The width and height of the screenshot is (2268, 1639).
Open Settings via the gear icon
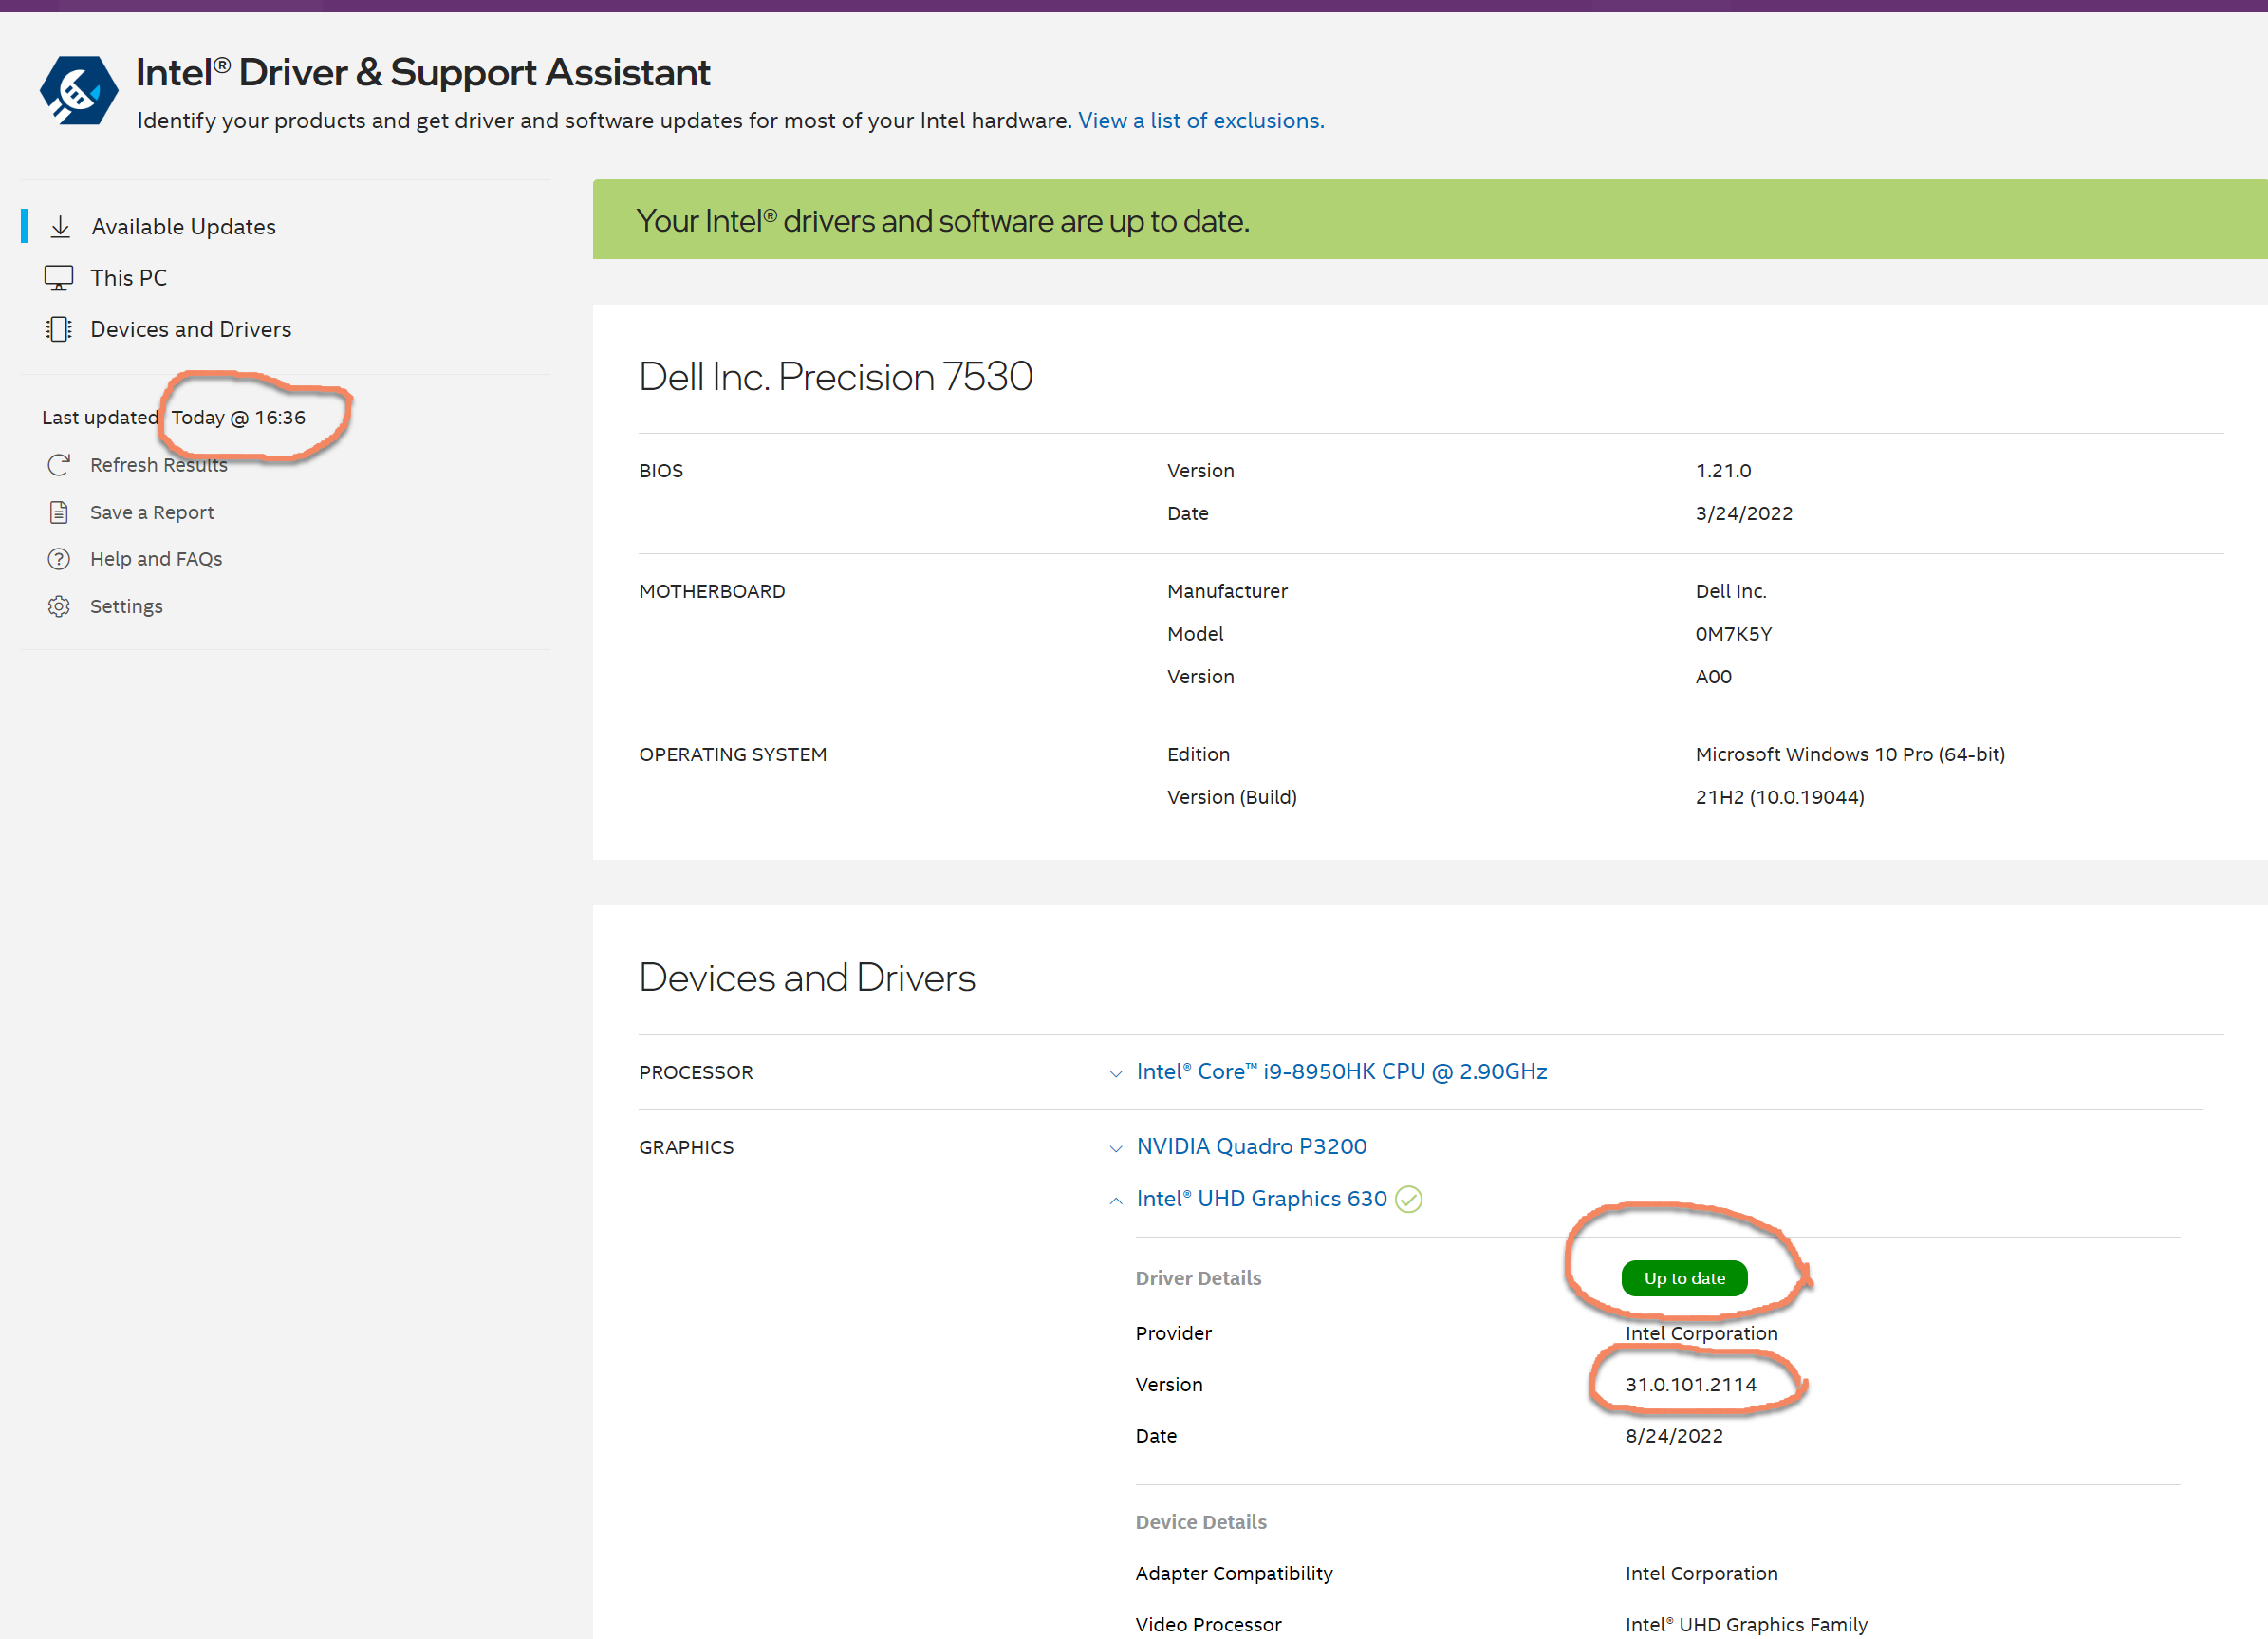59,606
